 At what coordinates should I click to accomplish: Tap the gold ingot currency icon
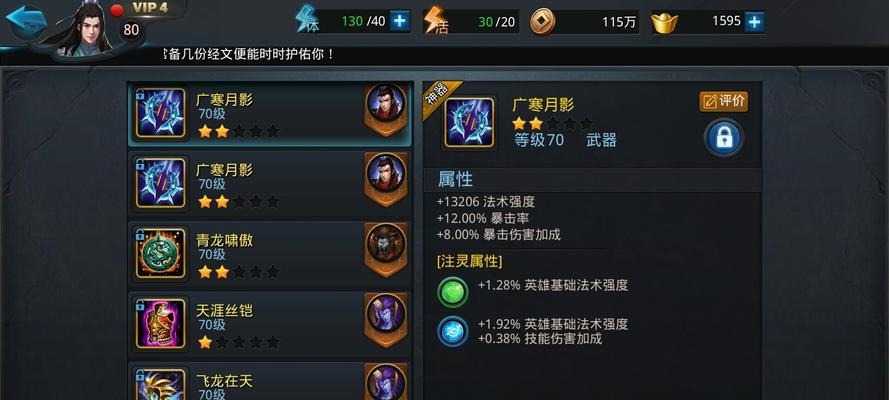click(x=664, y=23)
